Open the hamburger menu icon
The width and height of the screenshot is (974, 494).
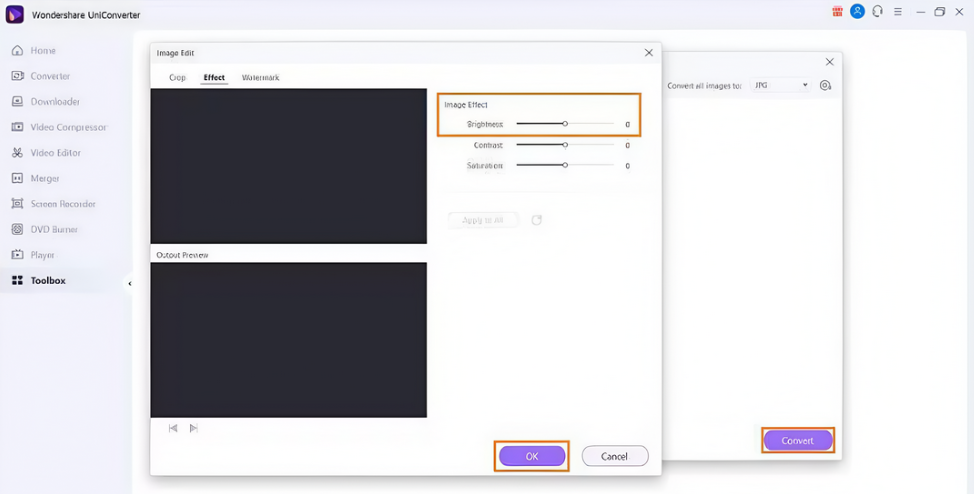[x=898, y=11]
